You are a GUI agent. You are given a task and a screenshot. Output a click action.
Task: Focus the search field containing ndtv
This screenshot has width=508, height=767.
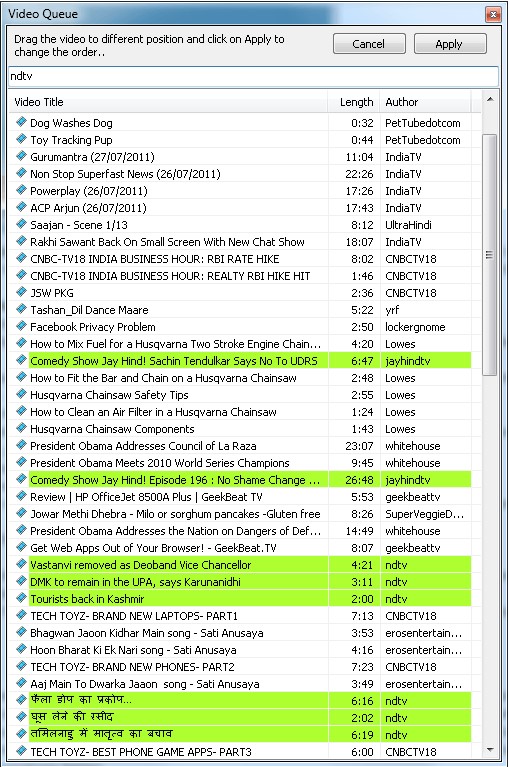tap(253, 76)
